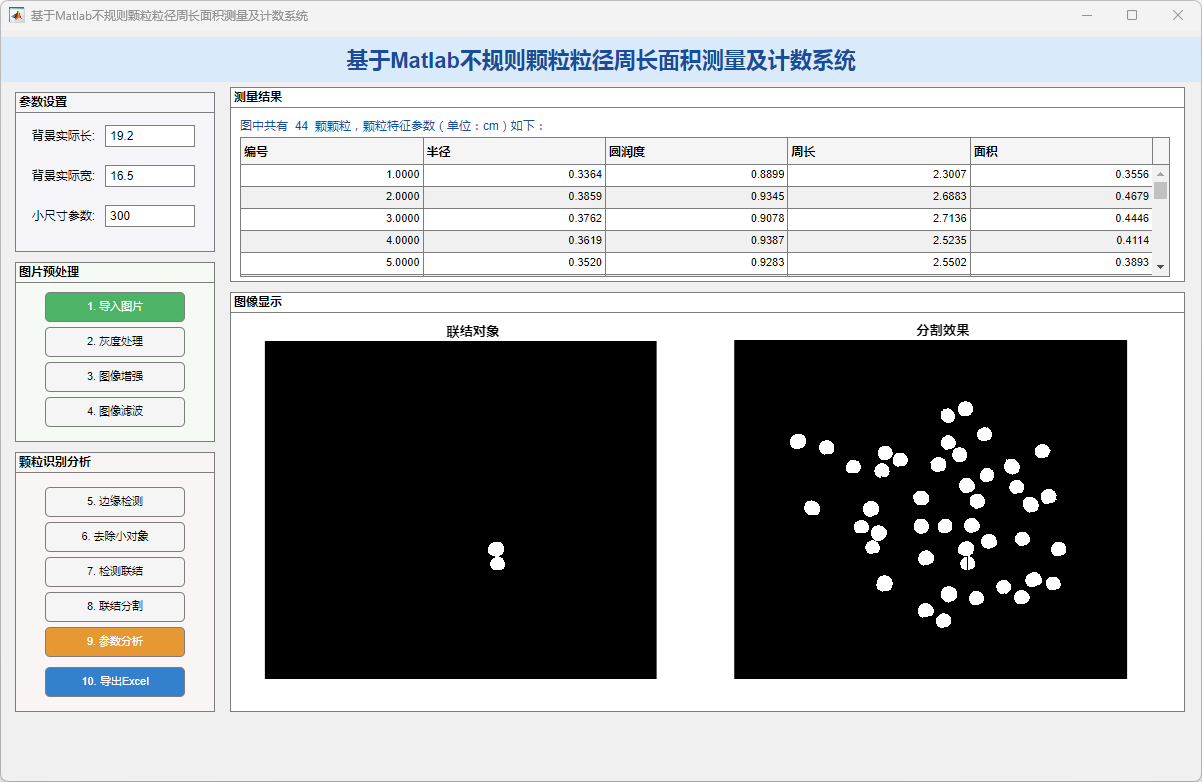
Task: Select the 小尺寸参数 text box
Action: click(149, 216)
